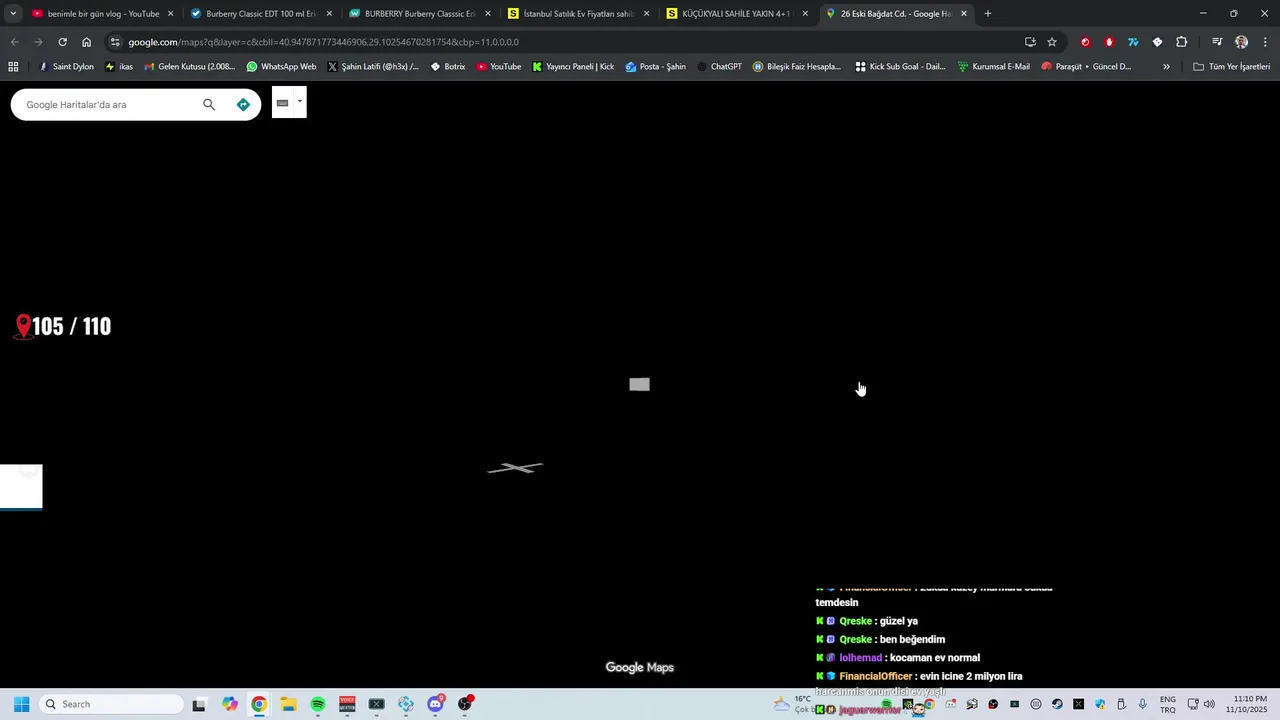This screenshot has width=1280, height=720.
Task: Click the Google Maps search magnifier icon
Action: [209, 104]
